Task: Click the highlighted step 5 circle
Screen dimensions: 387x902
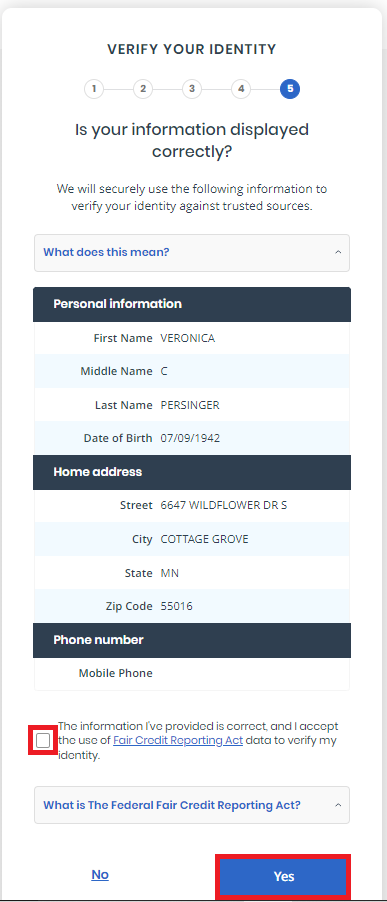Action: tap(290, 89)
